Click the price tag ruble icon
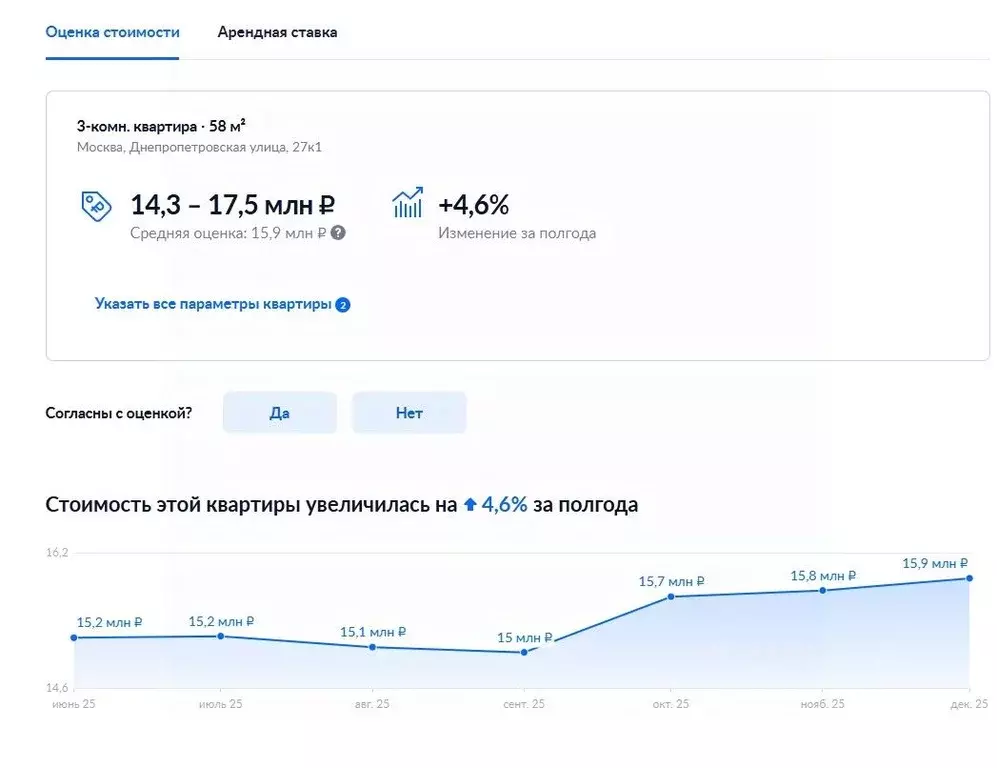Screen dimensions: 997x768 pos(98,204)
